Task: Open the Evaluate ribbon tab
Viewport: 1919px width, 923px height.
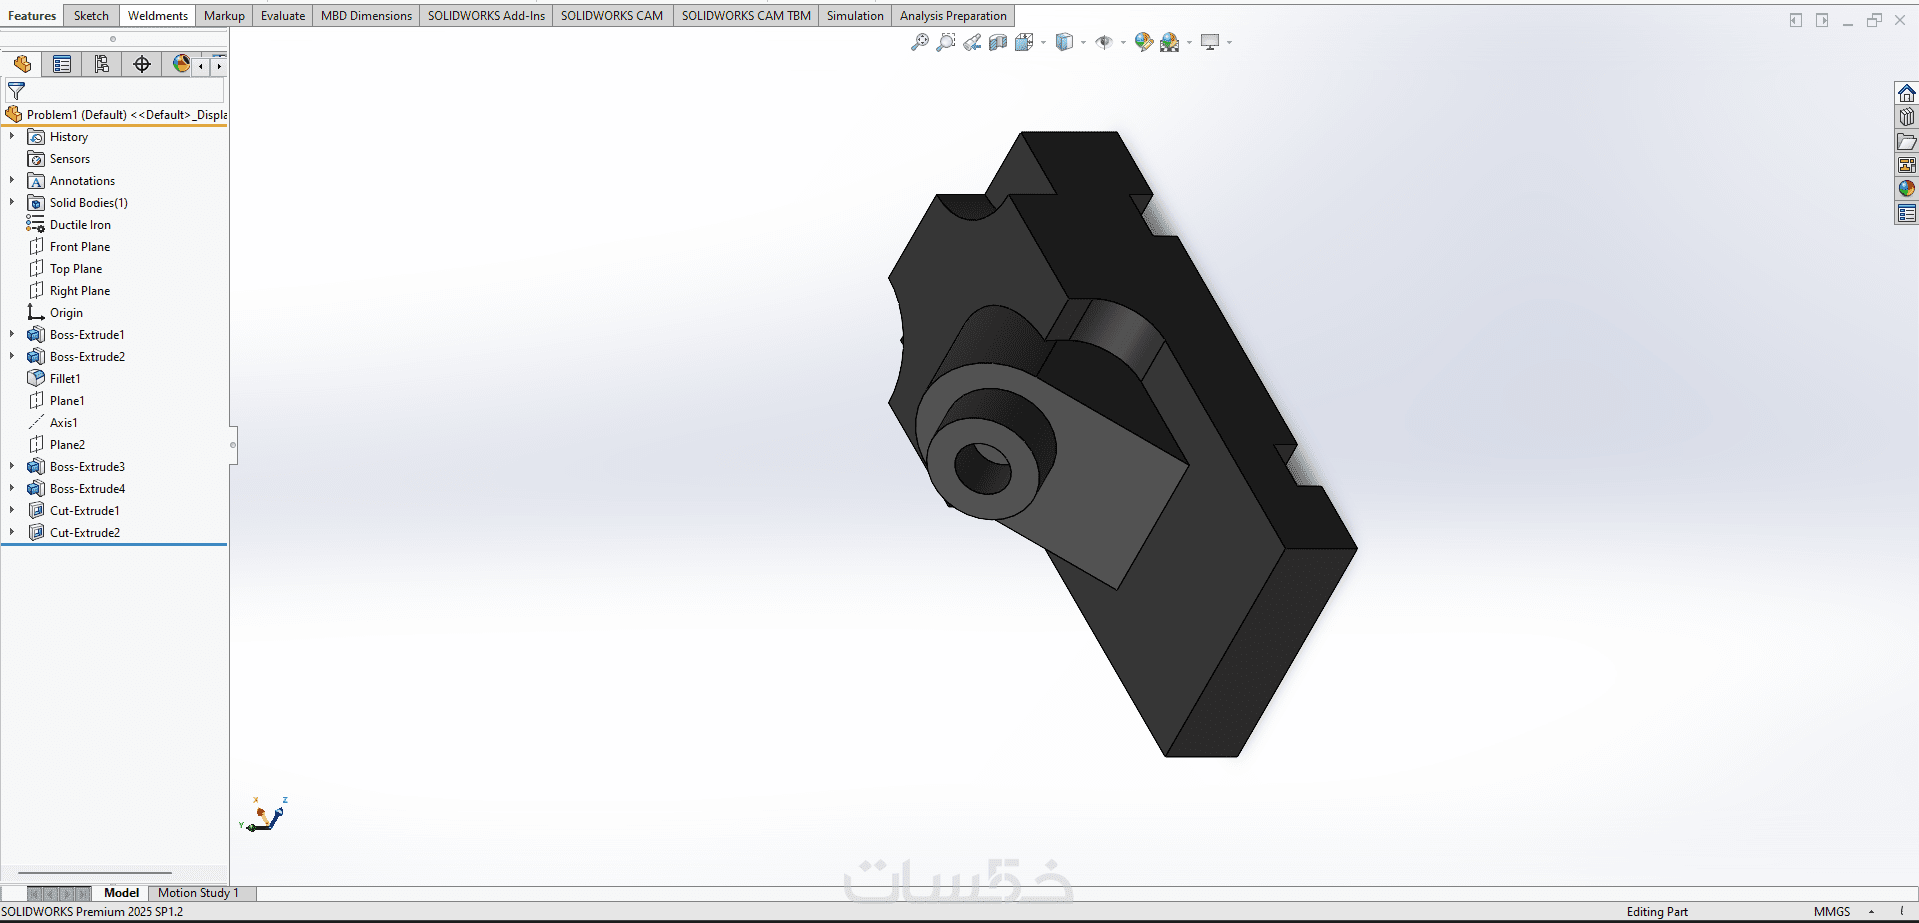Action: tap(283, 16)
